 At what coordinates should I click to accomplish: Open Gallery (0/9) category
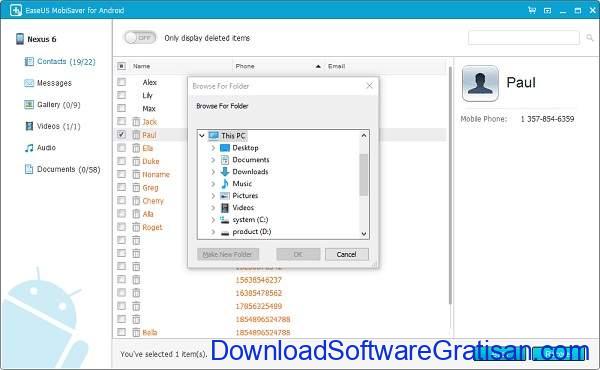point(52,104)
